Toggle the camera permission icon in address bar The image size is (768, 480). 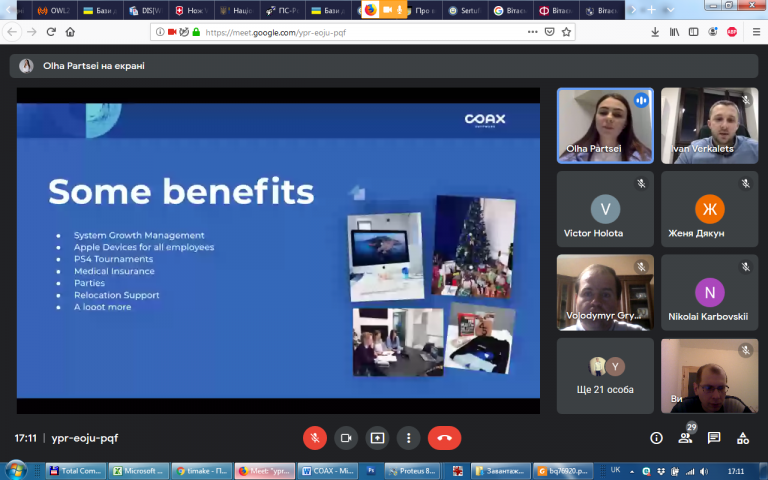(172, 32)
